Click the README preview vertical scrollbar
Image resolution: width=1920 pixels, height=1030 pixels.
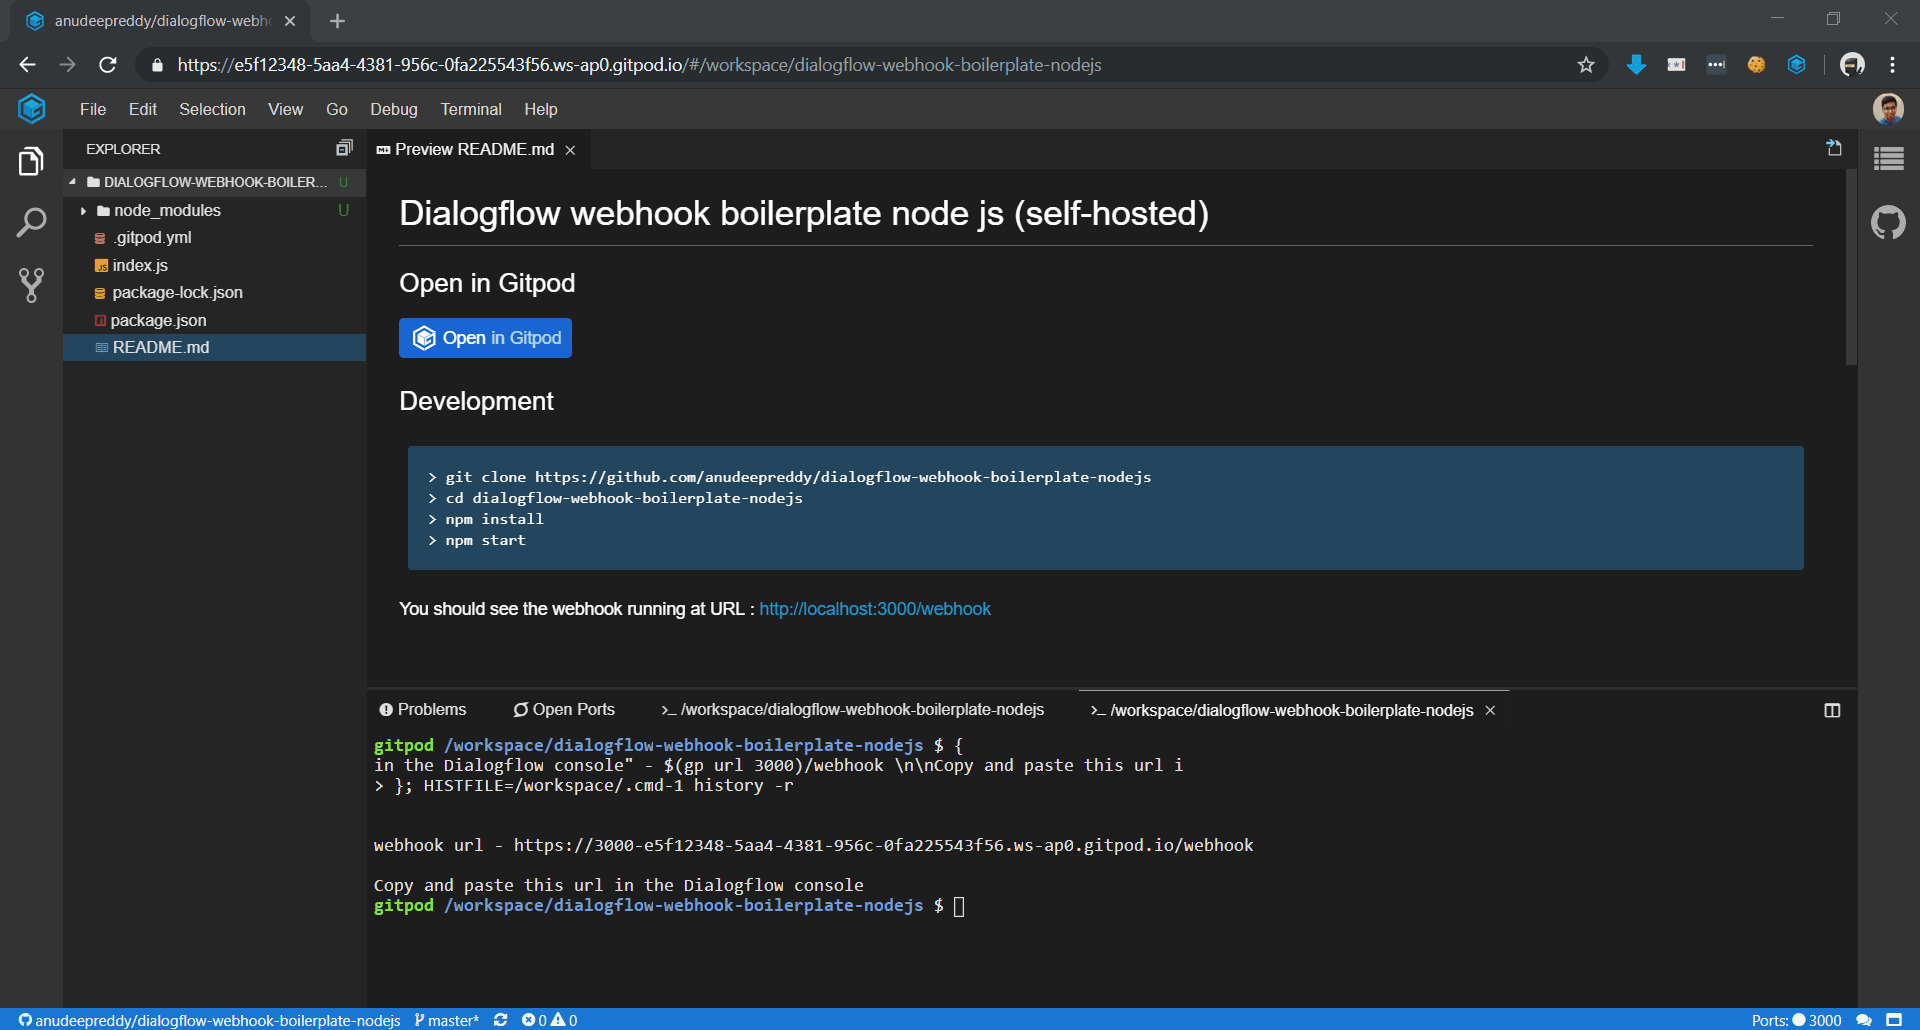pyautogui.click(x=1851, y=268)
